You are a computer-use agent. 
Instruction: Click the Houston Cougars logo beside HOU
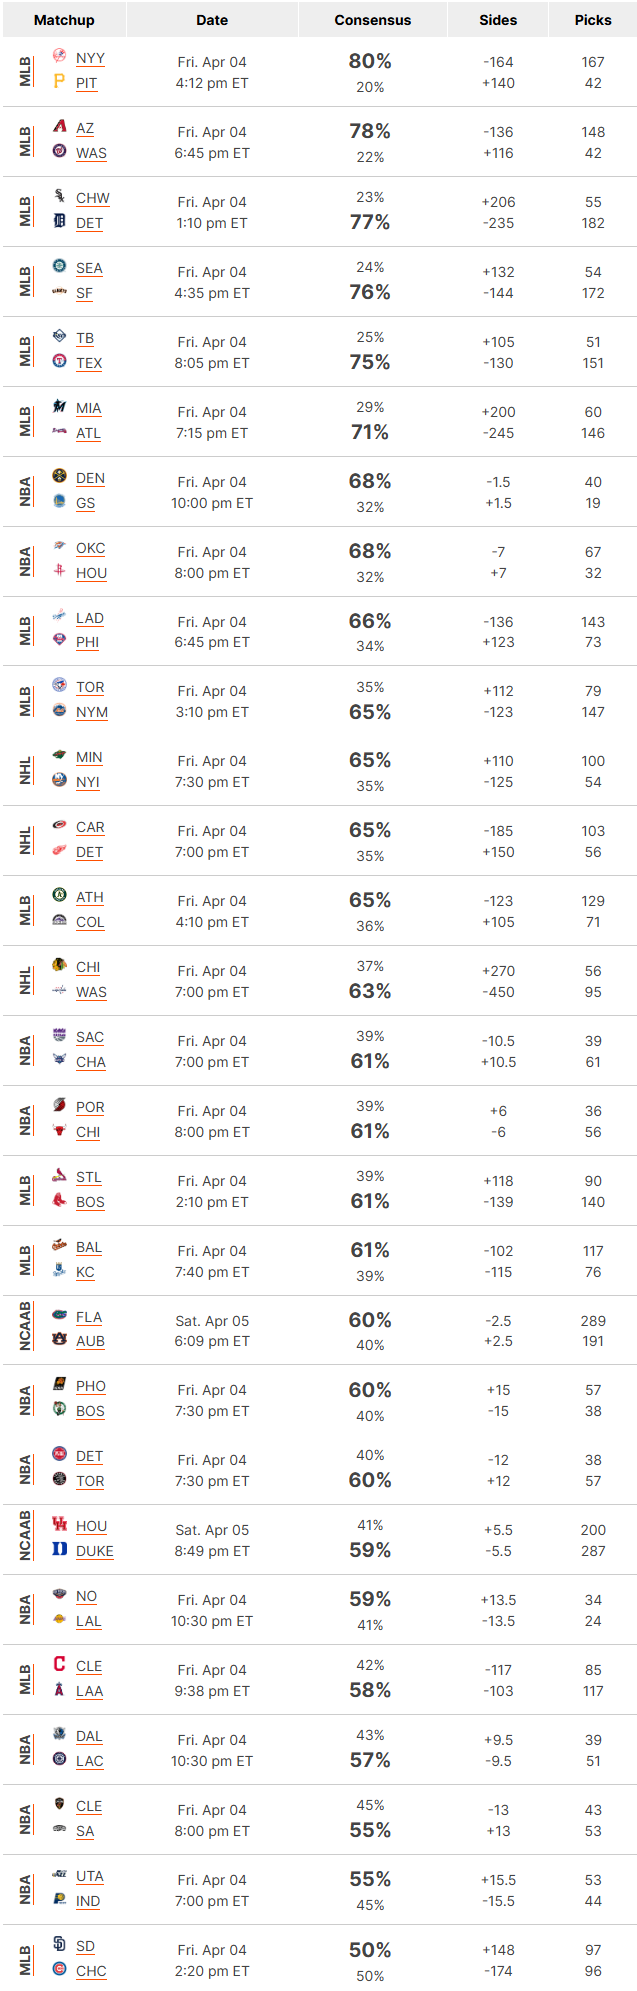pos(59,1524)
